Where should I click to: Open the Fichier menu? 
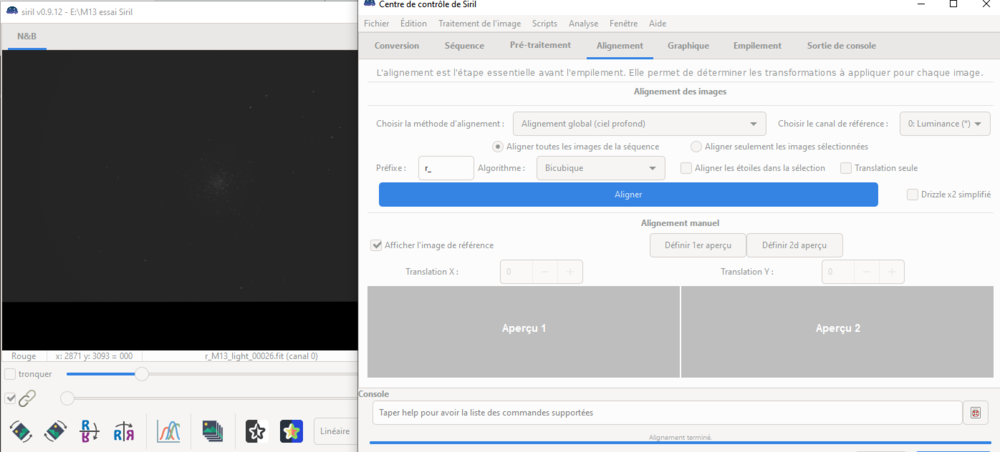click(x=376, y=24)
